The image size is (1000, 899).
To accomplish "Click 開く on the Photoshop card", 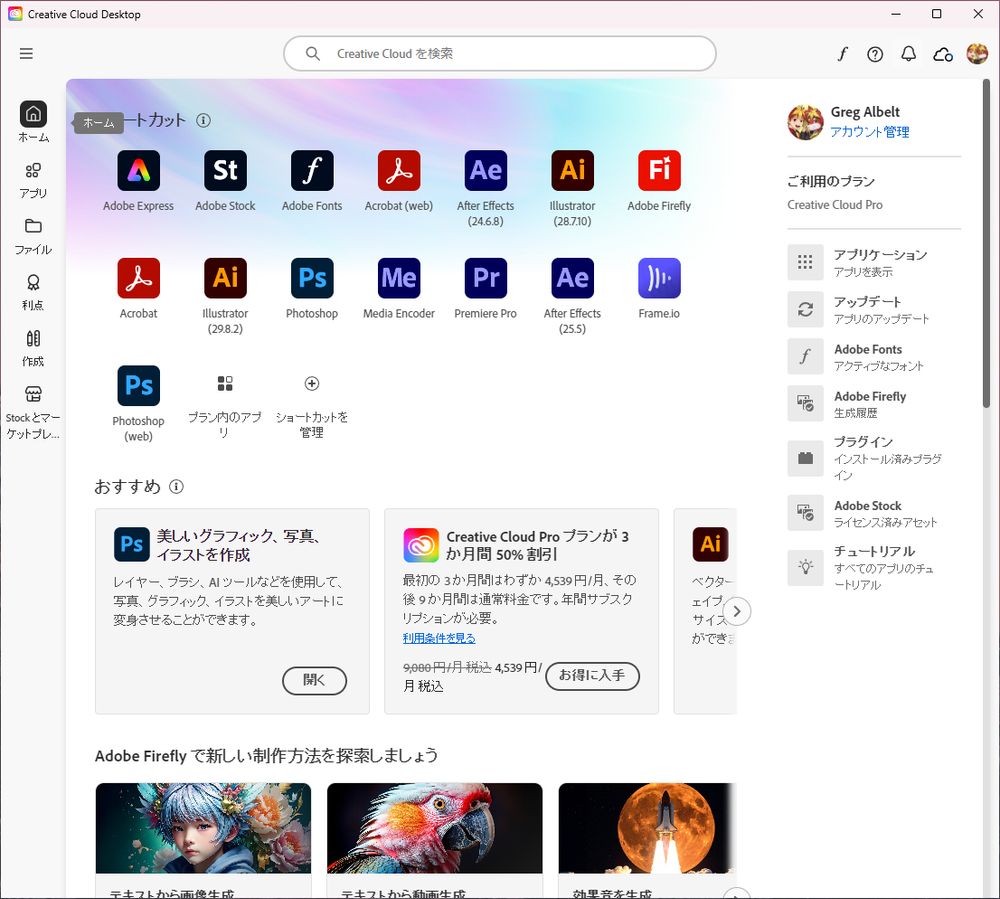I will tap(314, 680).
